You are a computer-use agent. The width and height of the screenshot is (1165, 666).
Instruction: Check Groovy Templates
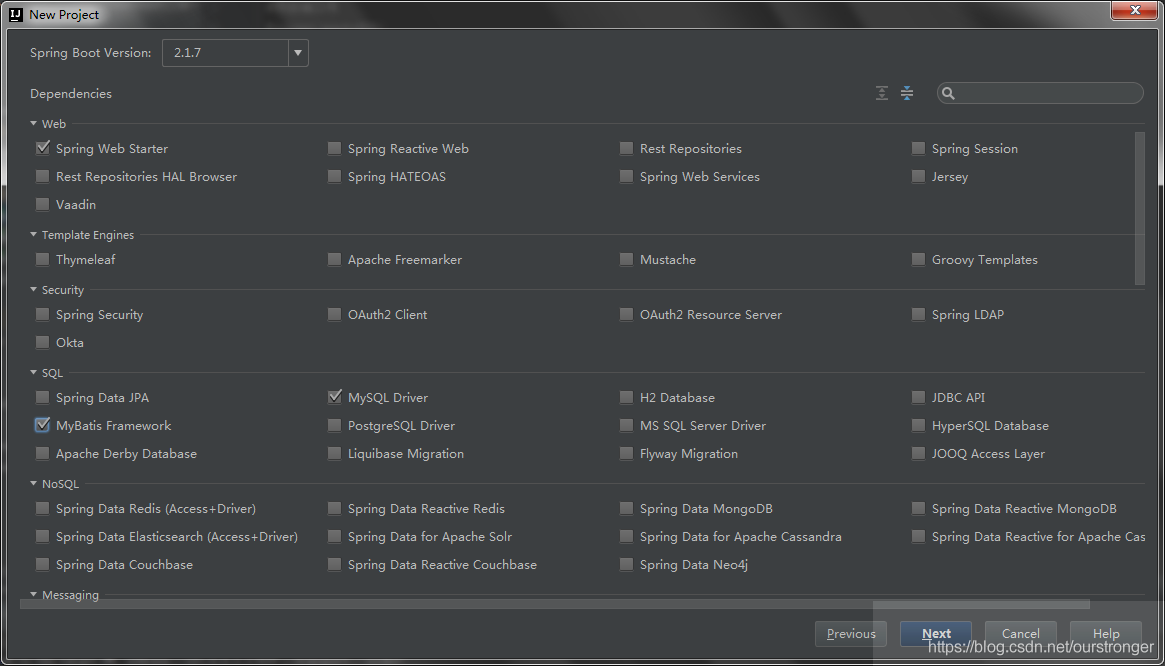coord(918,259)
